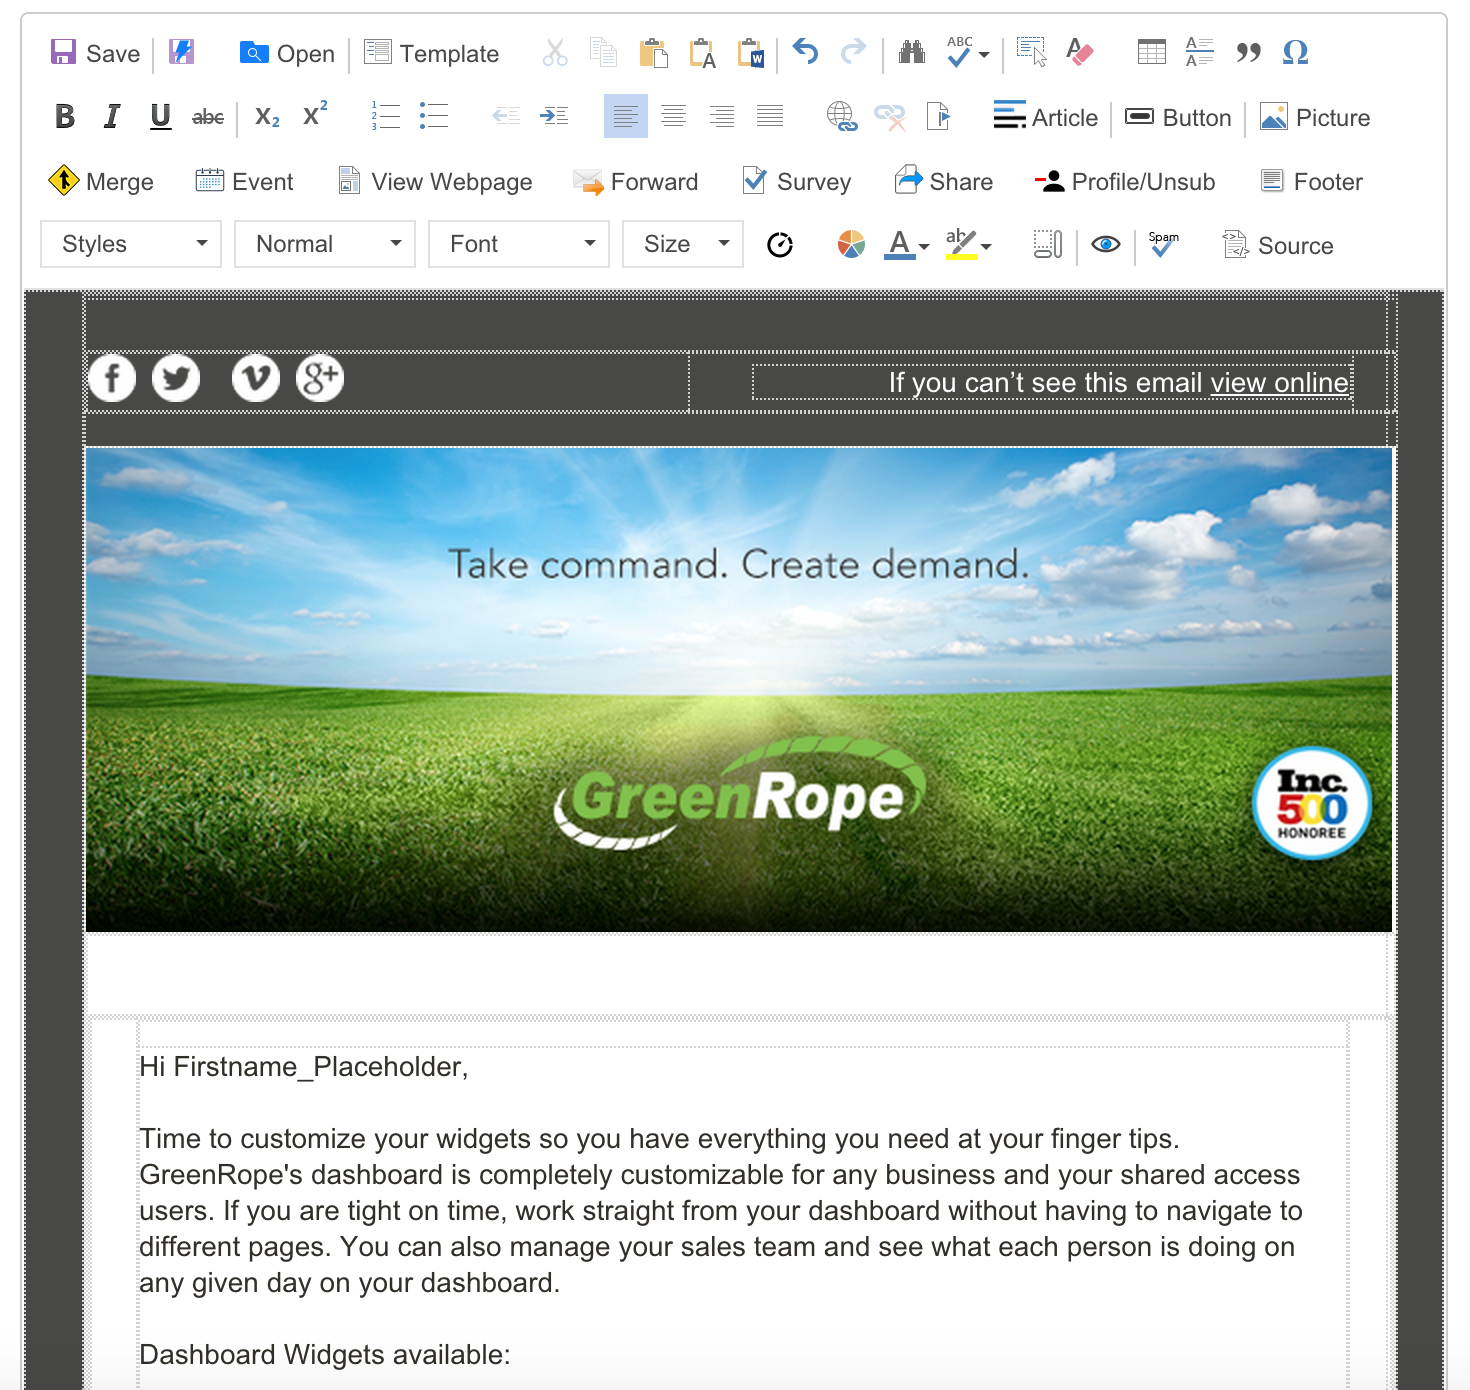Click the Save button
Image resolution: width=1470 pixels, height=1390 pixels.
coord(95,53)
